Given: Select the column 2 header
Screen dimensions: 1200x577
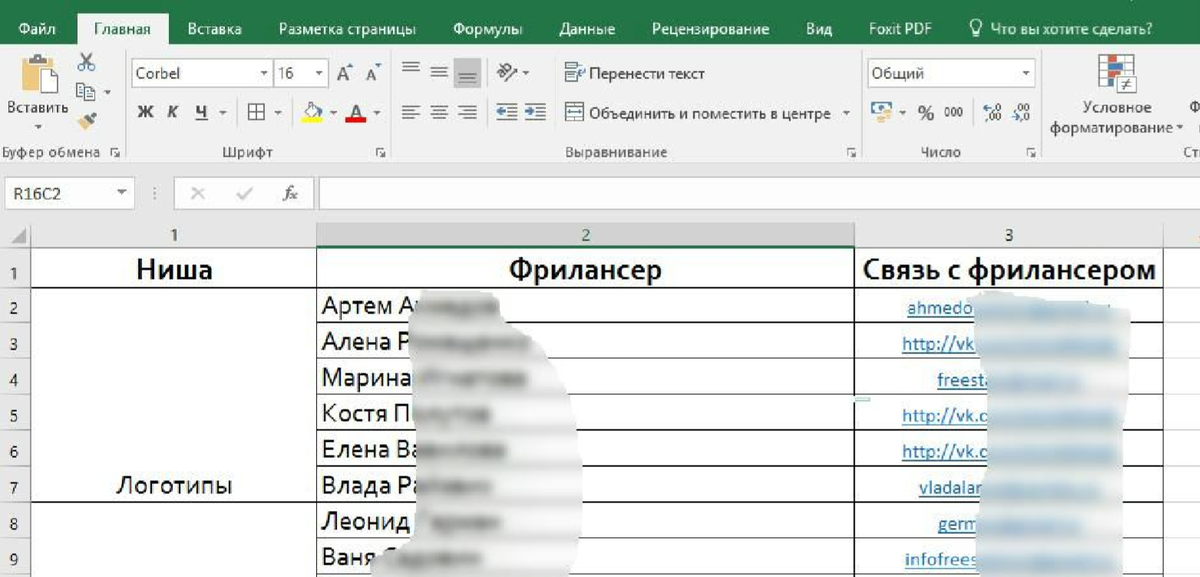Looking at the screenshot, I should coord(585,235).
